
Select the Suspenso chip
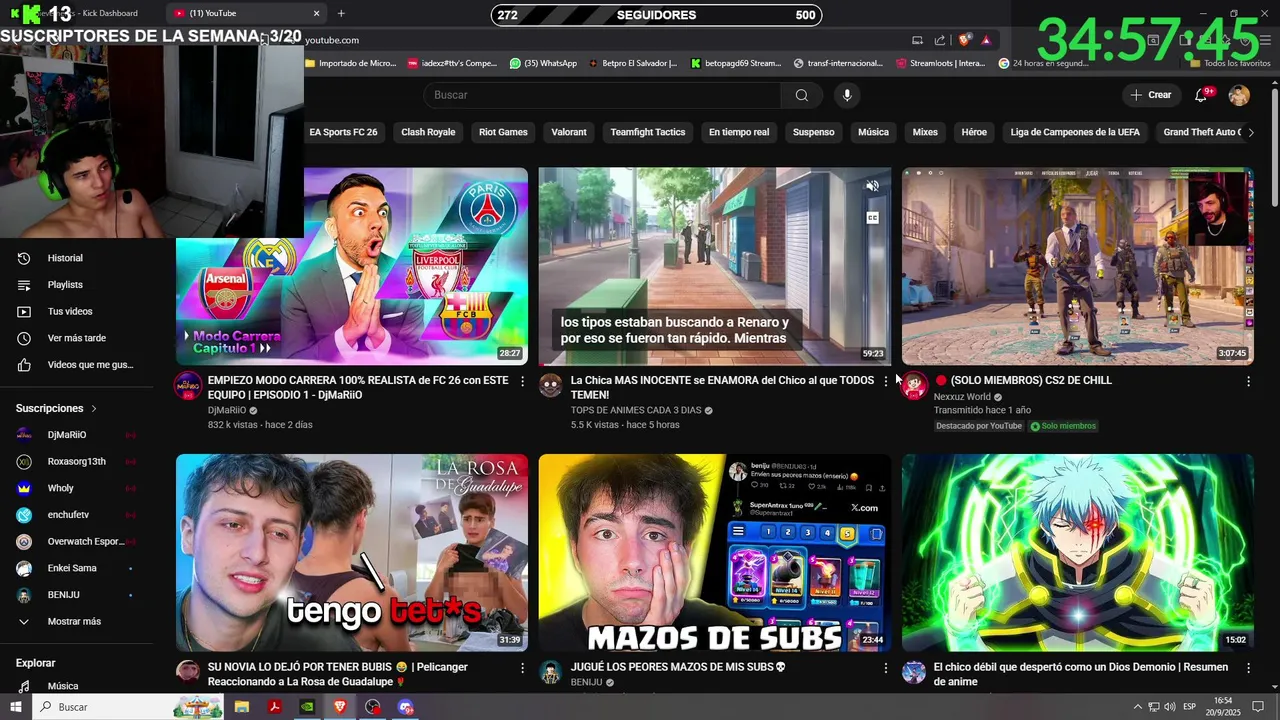[x=814, y=132]
